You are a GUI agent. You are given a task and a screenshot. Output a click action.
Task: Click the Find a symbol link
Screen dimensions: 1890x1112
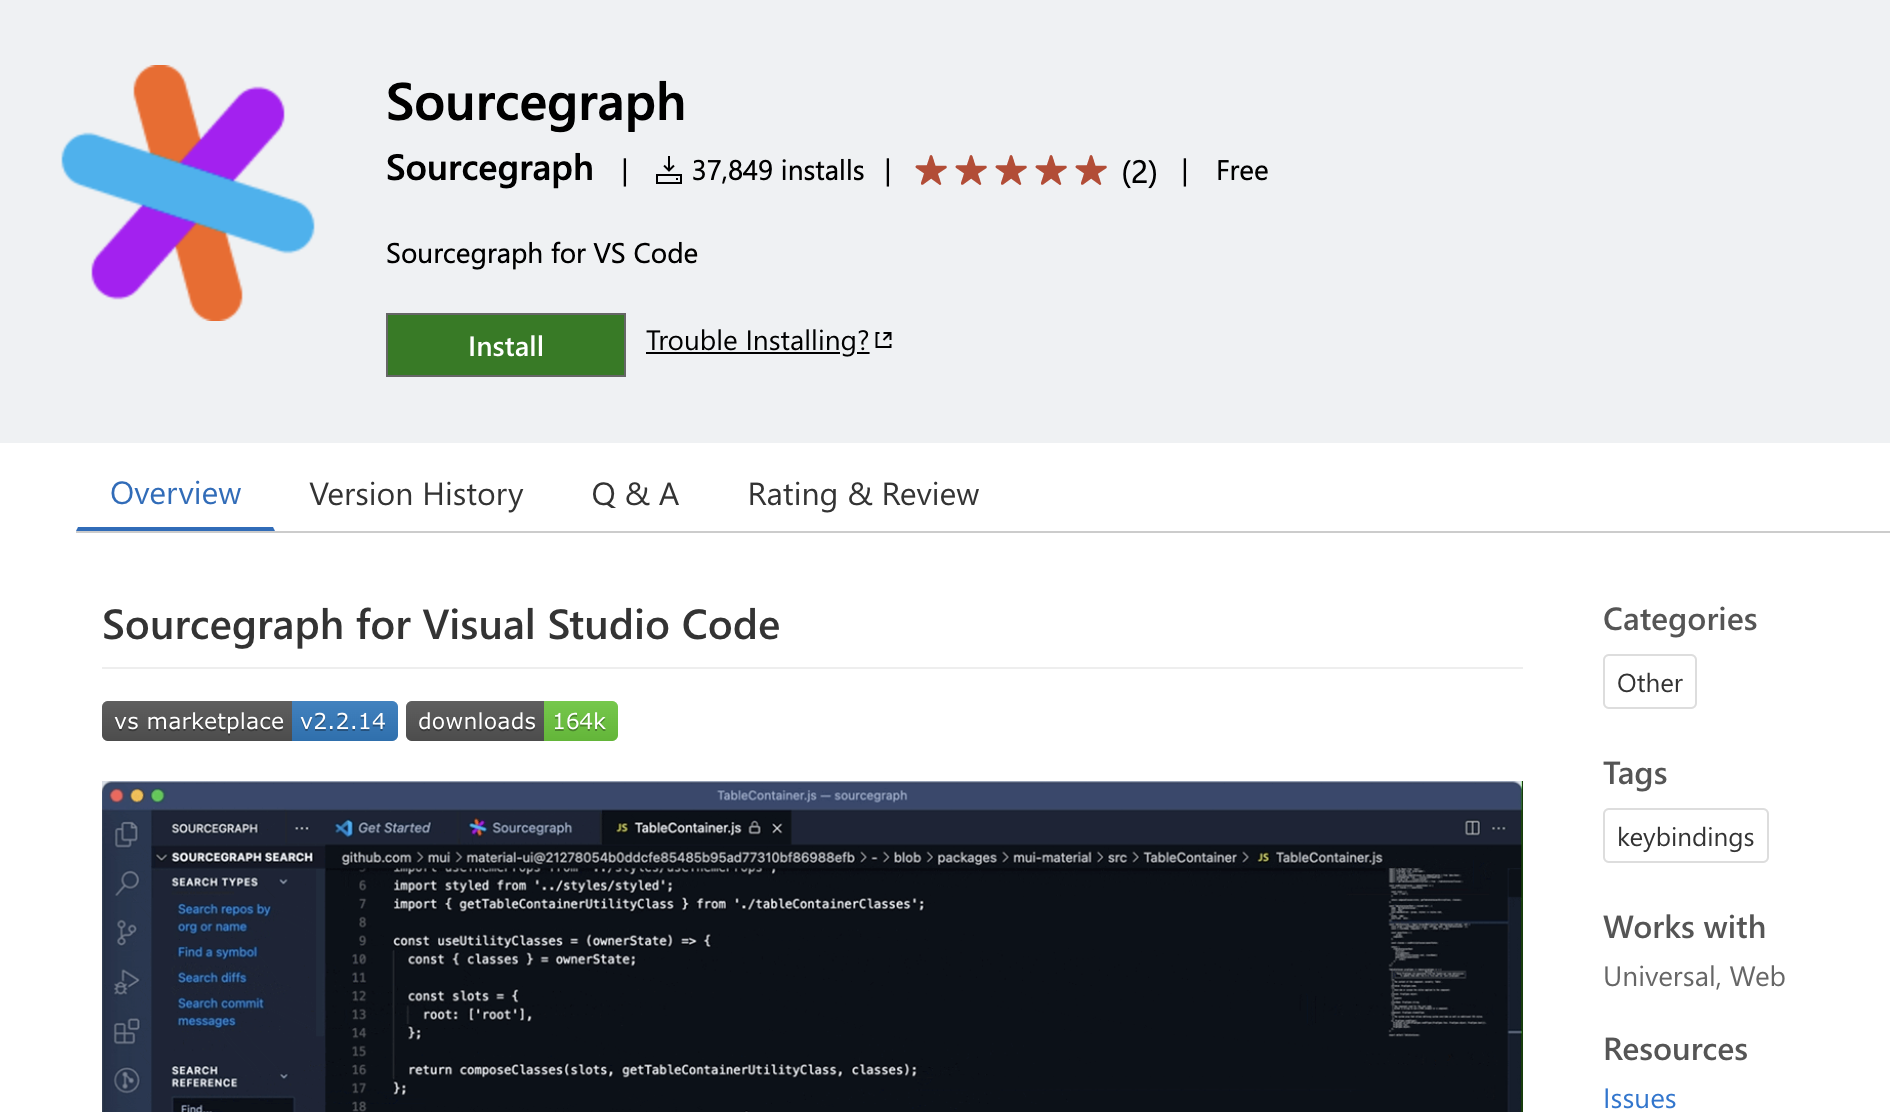coord(217,952)
